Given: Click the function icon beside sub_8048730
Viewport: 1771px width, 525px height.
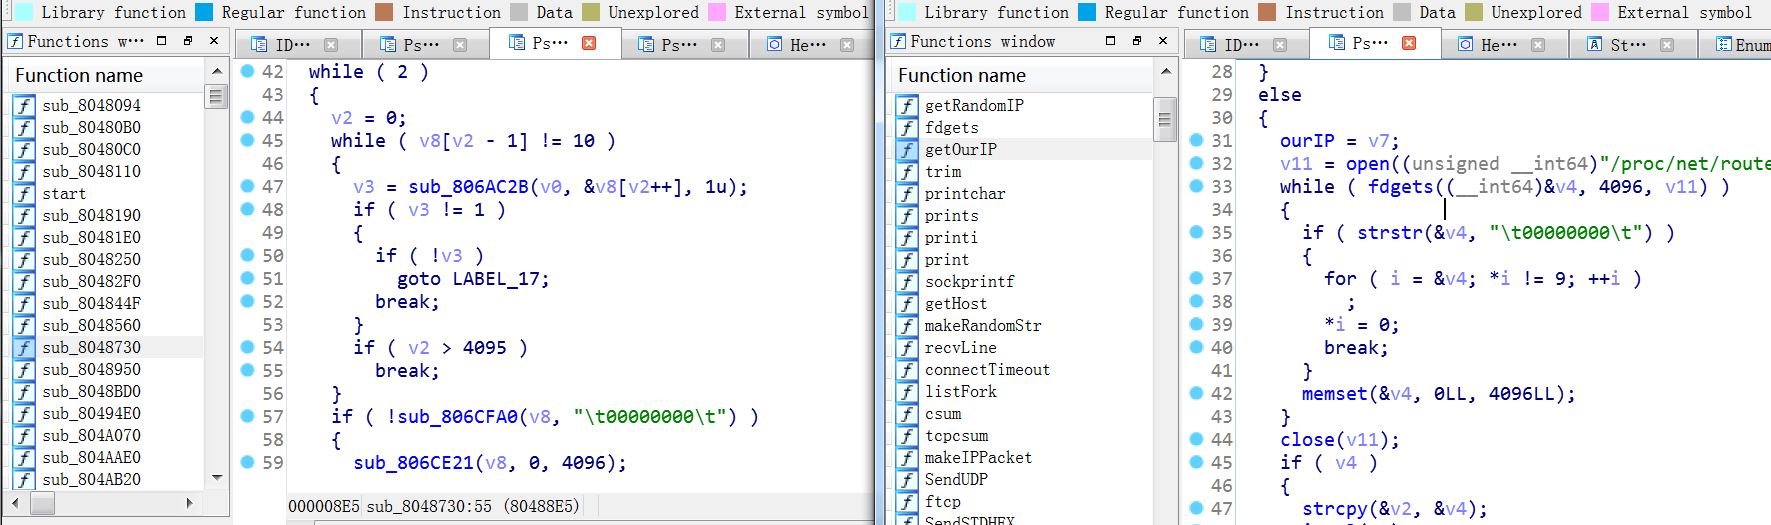Looking at the screenshot, I should click(x=24, y=348).
